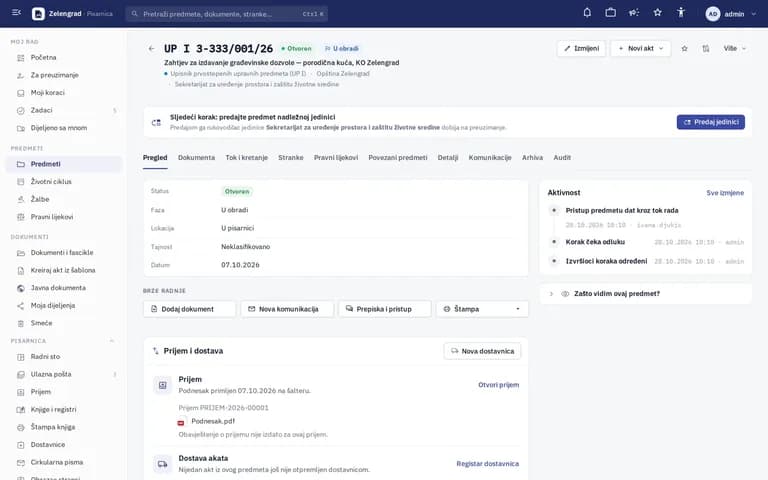Open accessibility options icon

click(681, 13)
